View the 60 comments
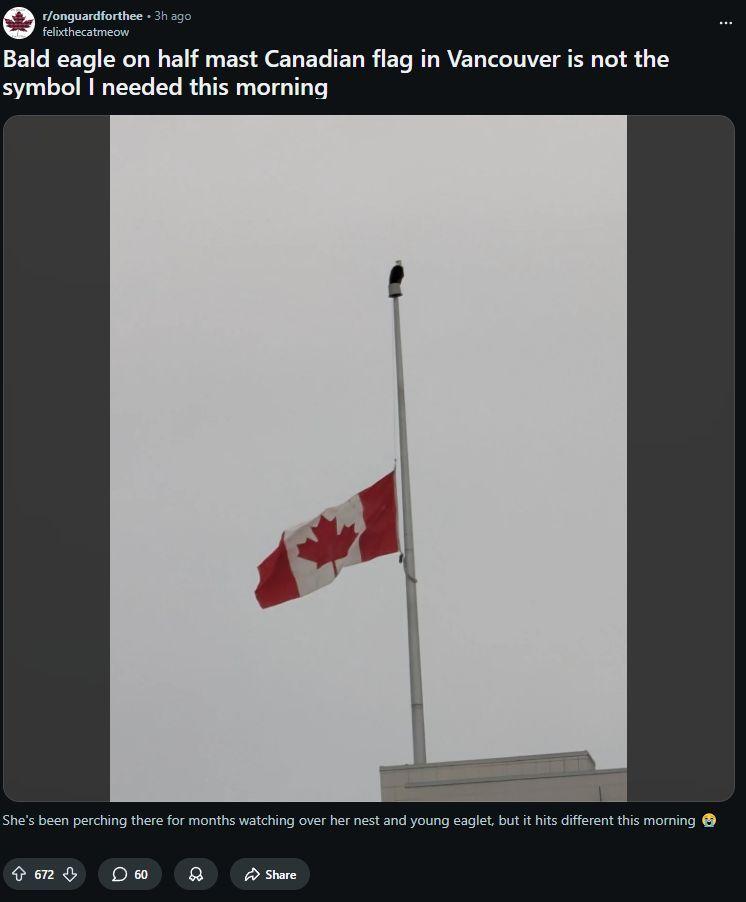 pyautogui.click(x=130, y=874)
